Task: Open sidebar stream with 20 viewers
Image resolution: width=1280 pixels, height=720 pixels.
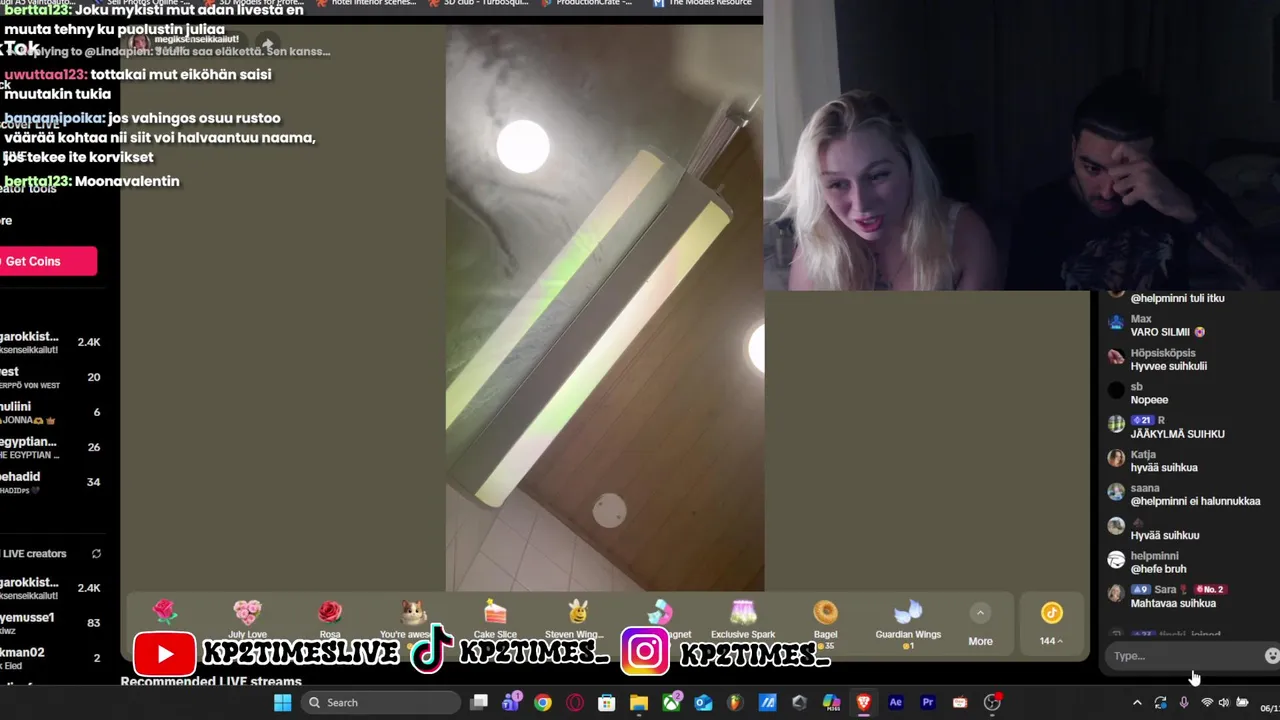Action: pos(51,377)
